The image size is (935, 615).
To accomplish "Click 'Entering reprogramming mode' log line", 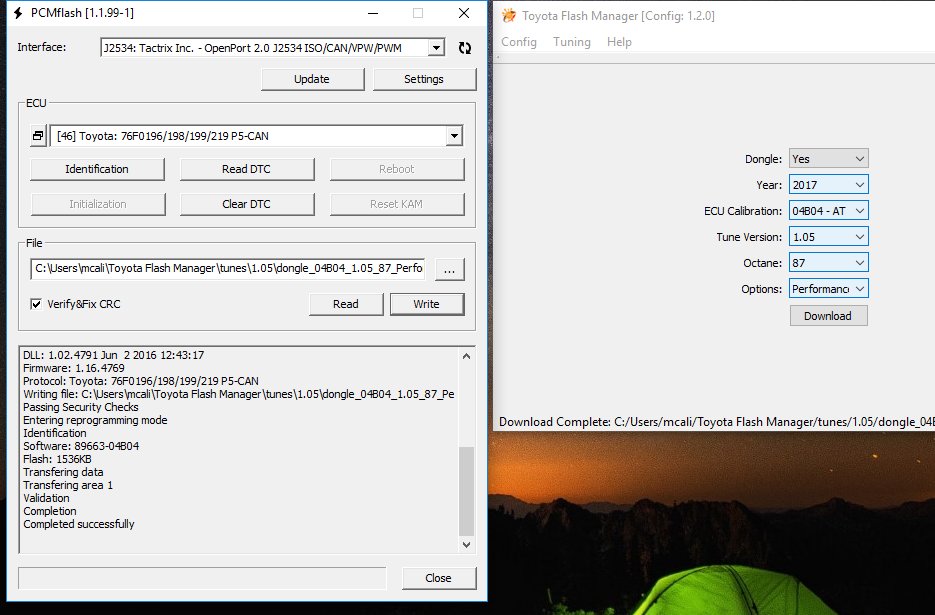I will point(95,420).
